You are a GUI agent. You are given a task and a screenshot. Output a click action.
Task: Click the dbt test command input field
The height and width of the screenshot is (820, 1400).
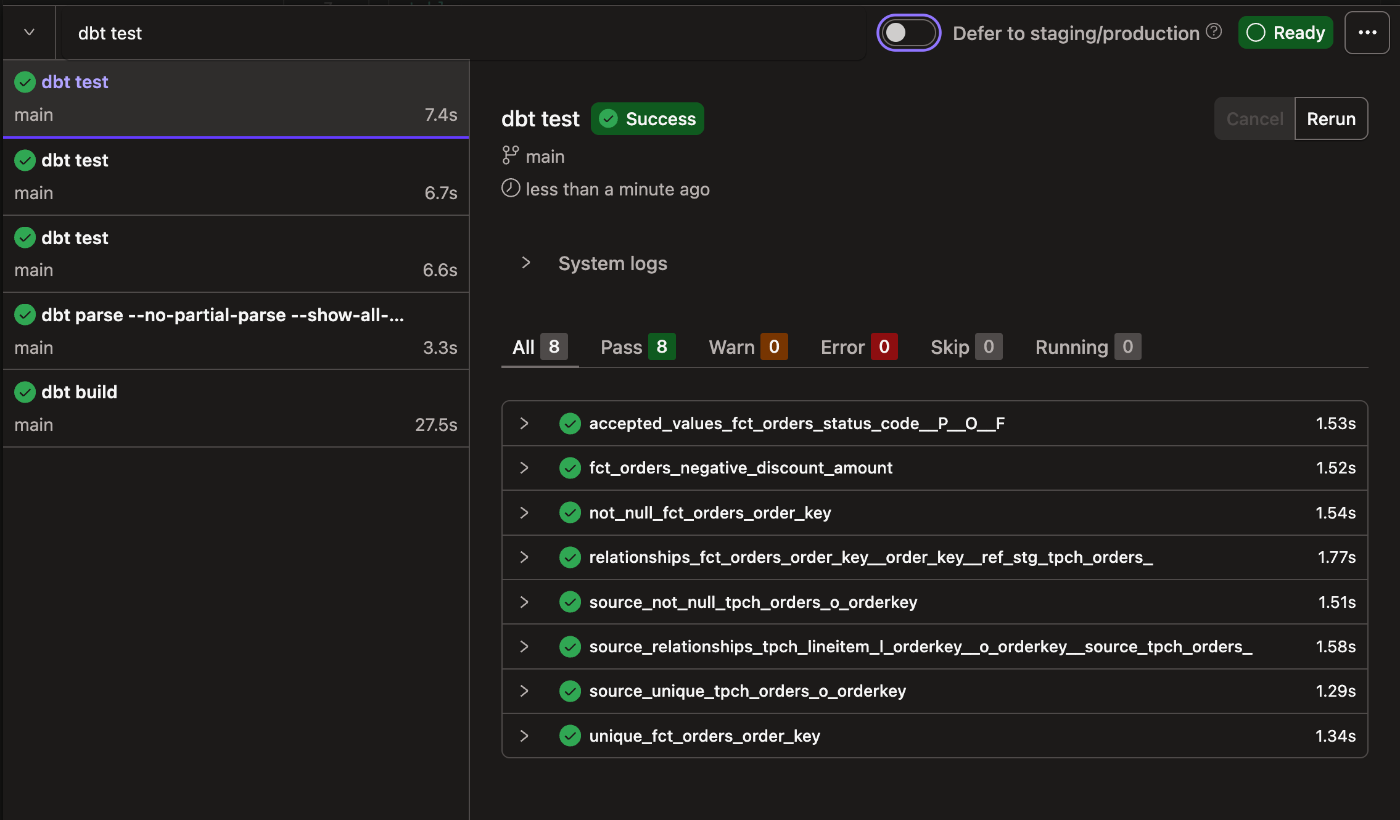pyautogui.click(x=460, y=33)
